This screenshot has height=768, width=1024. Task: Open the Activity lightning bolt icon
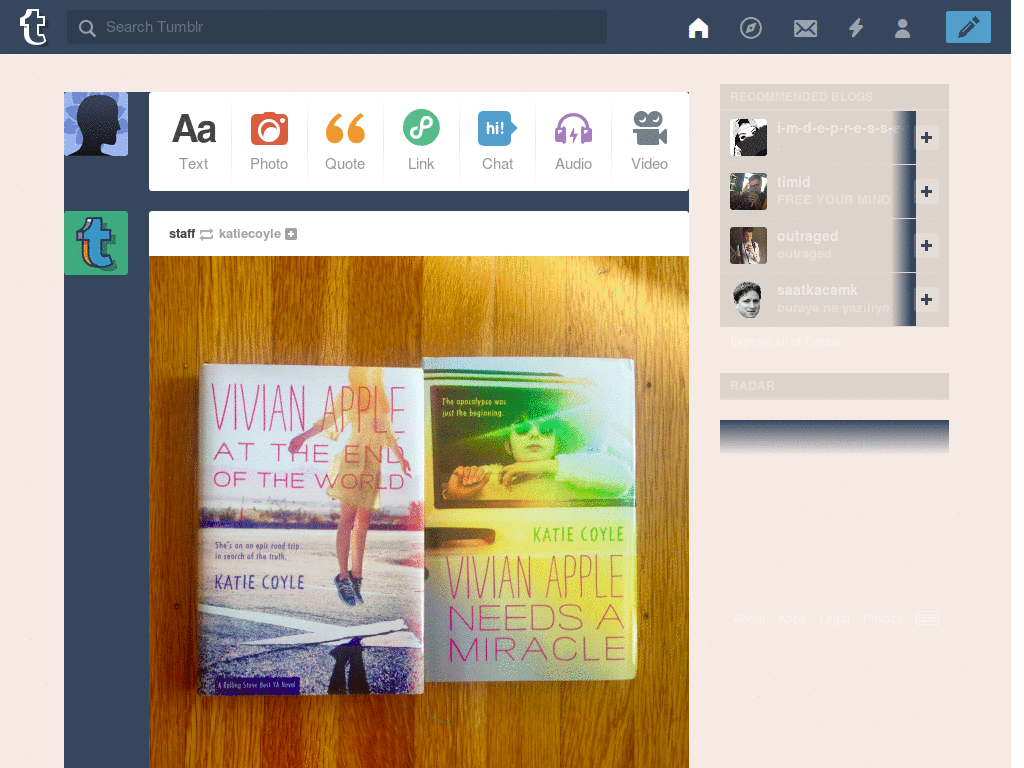[x=856, y=27]
